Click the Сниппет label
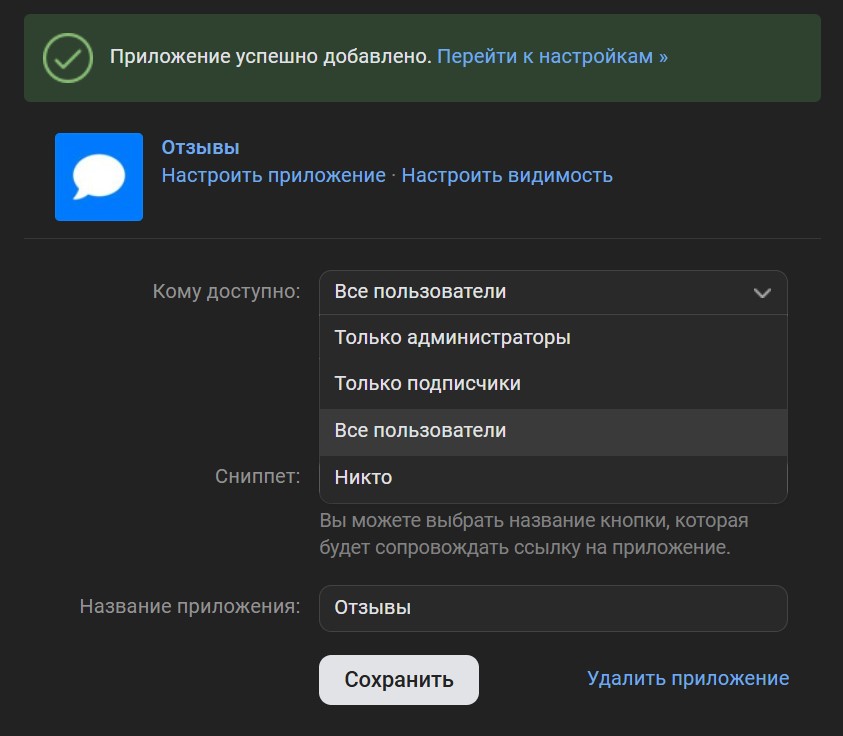843x736 pixels. coord(258,476)
